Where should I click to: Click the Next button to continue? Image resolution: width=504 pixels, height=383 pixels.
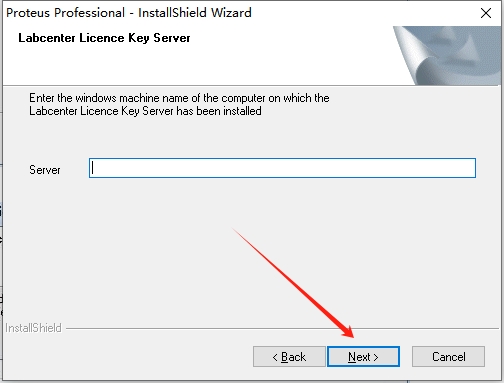(363, 356)
